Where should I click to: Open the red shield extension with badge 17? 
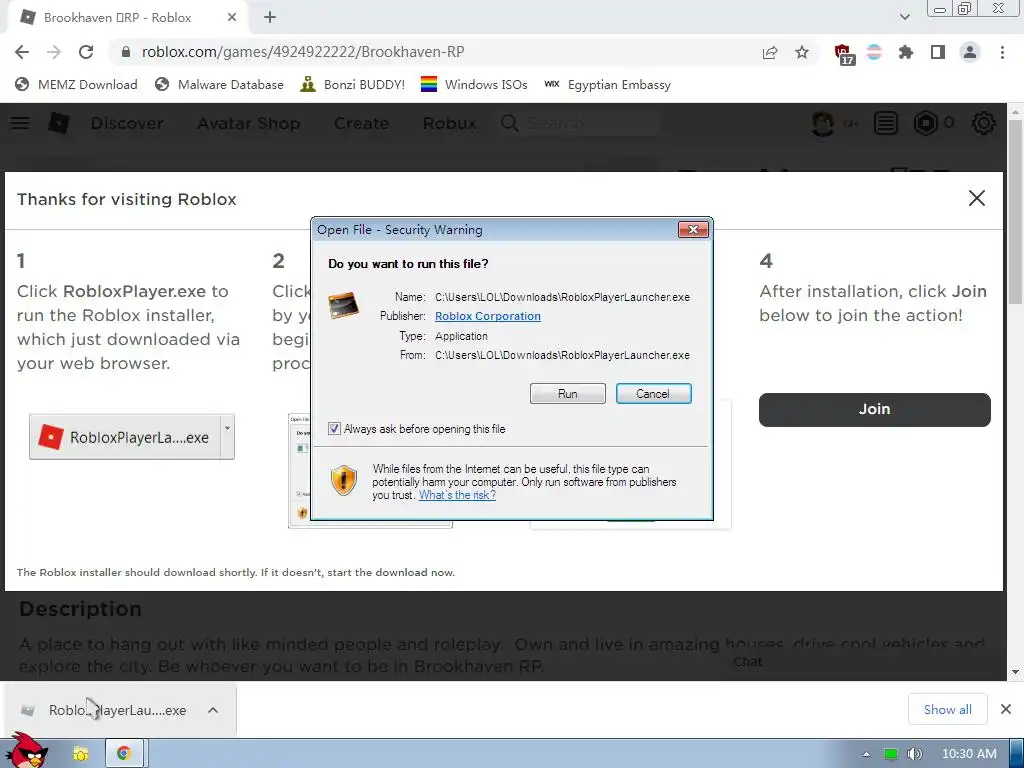844,54
